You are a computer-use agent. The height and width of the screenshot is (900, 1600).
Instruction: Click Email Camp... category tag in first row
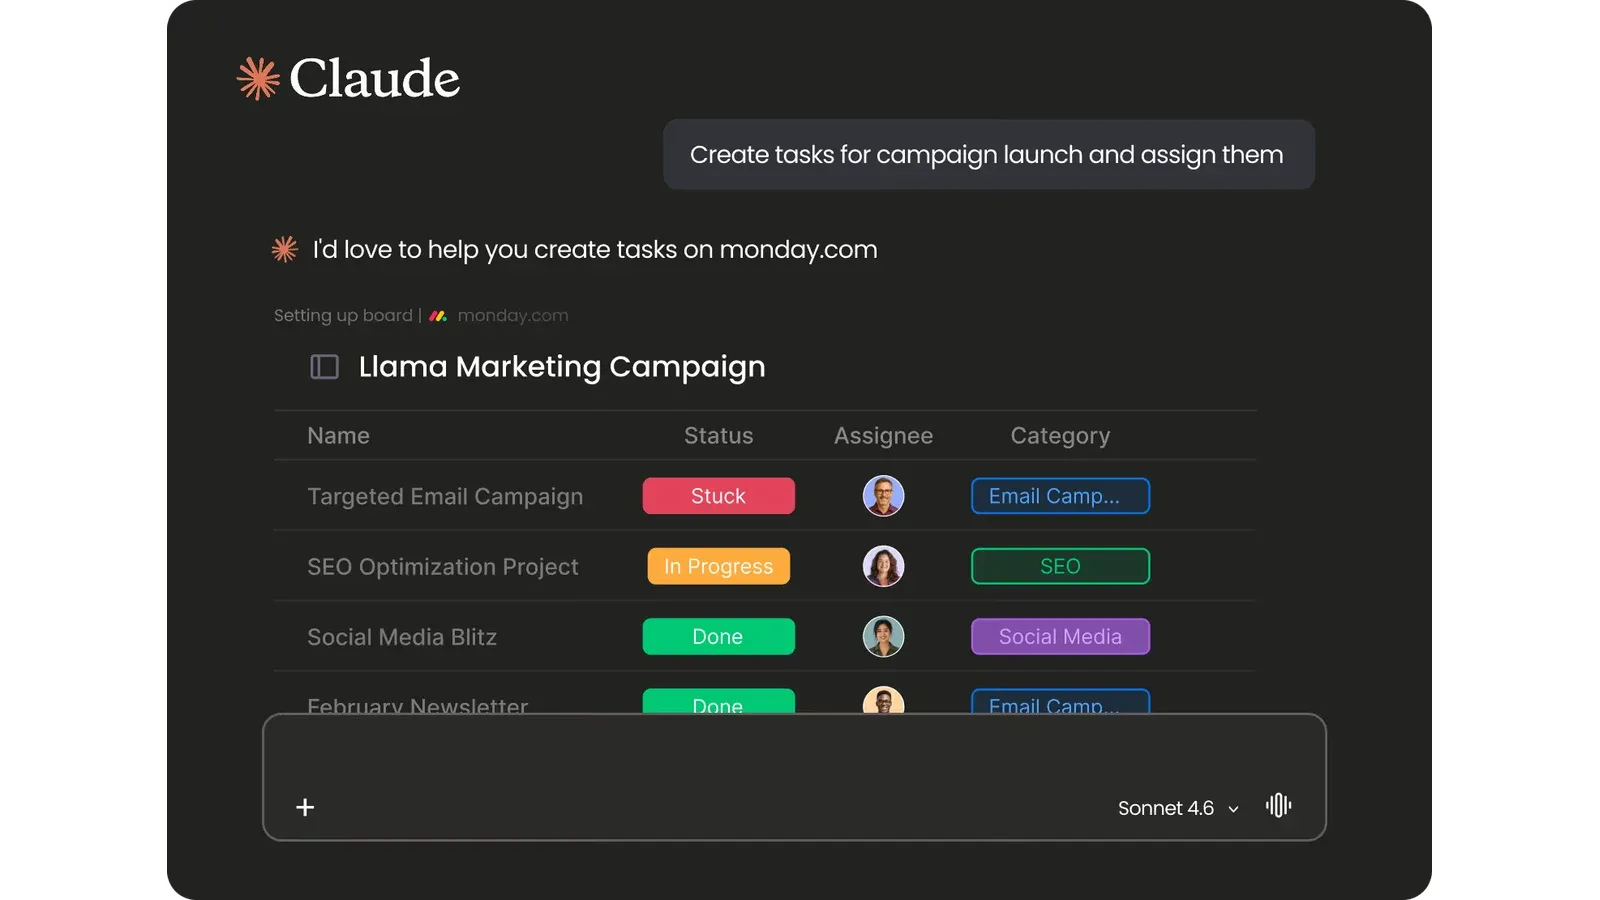[1060, 496]
